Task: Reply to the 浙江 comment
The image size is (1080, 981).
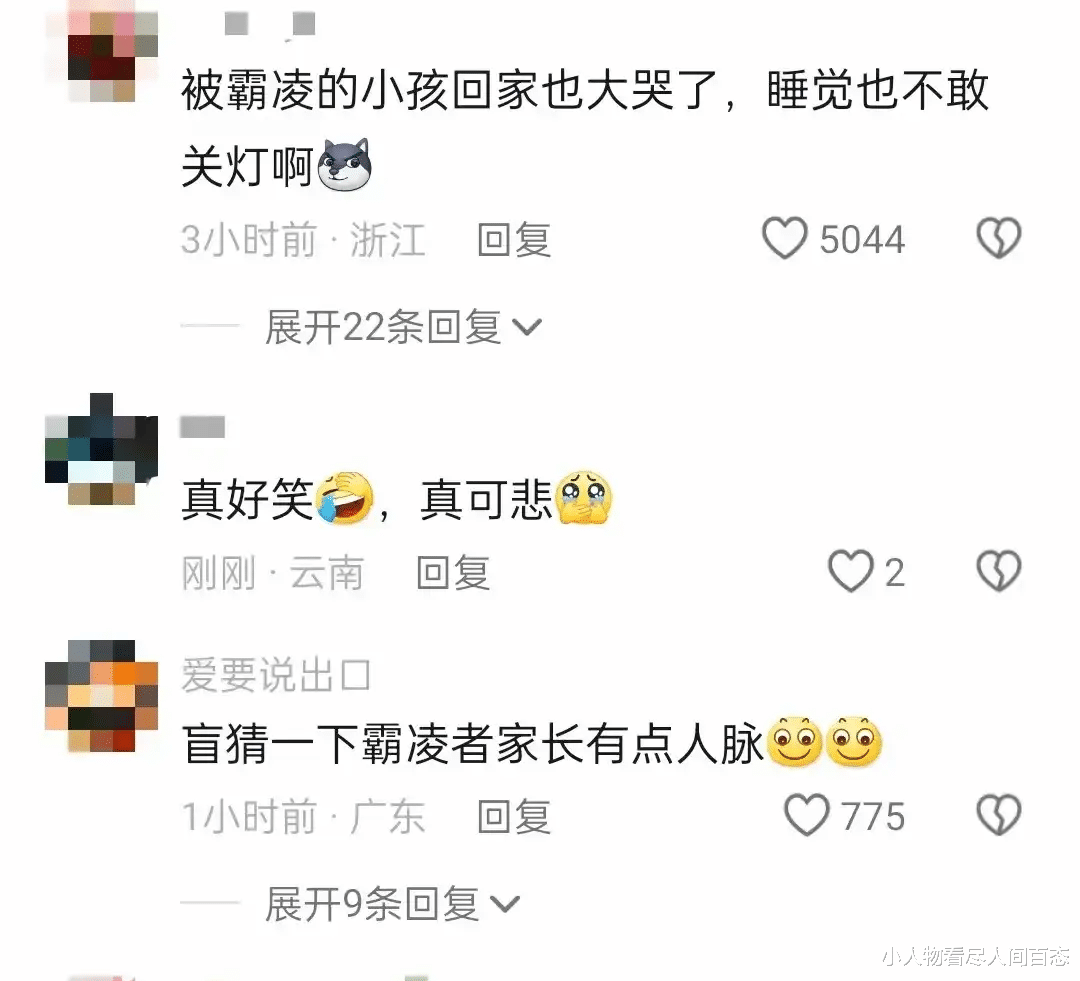Action: click(515, 240)
